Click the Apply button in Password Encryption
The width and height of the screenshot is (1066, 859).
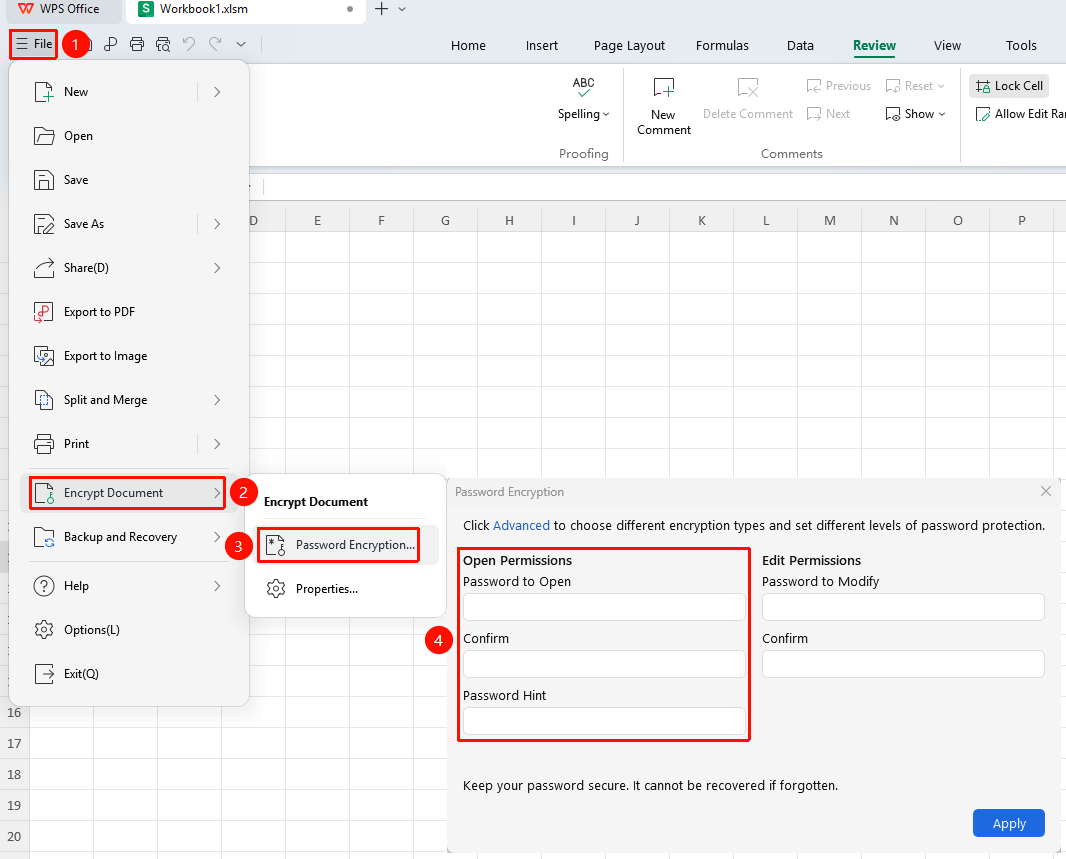[x=1009, y=823]
